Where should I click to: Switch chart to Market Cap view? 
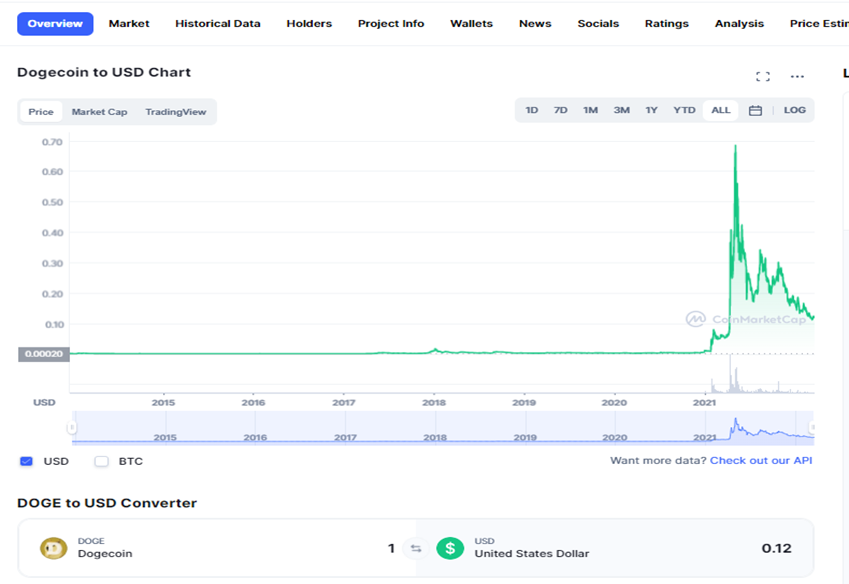pyautogui.click(x=99, y=112)
